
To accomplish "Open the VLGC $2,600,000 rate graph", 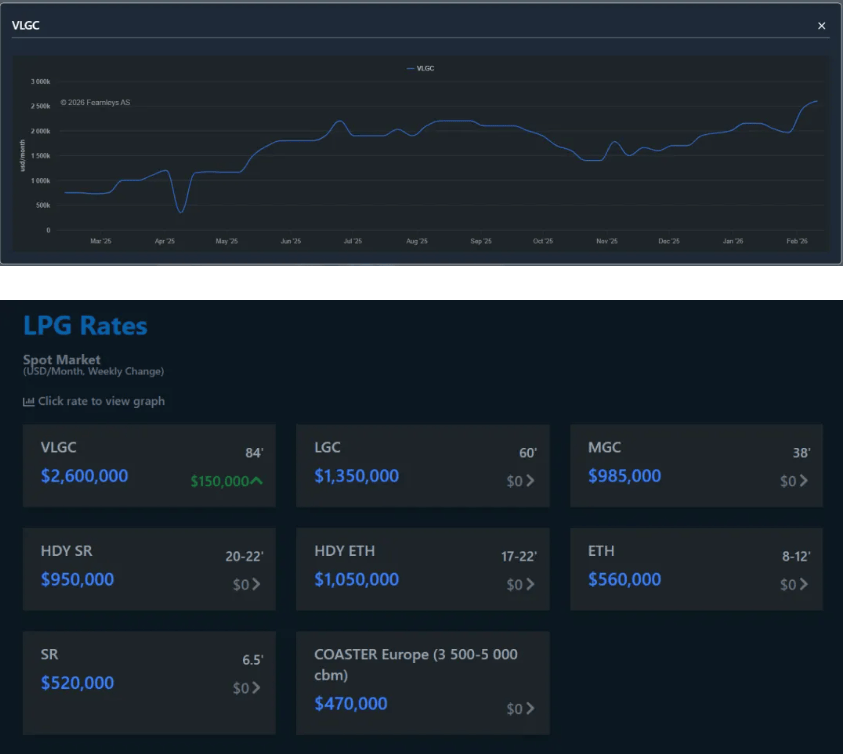I will click(x=84, y=476).
